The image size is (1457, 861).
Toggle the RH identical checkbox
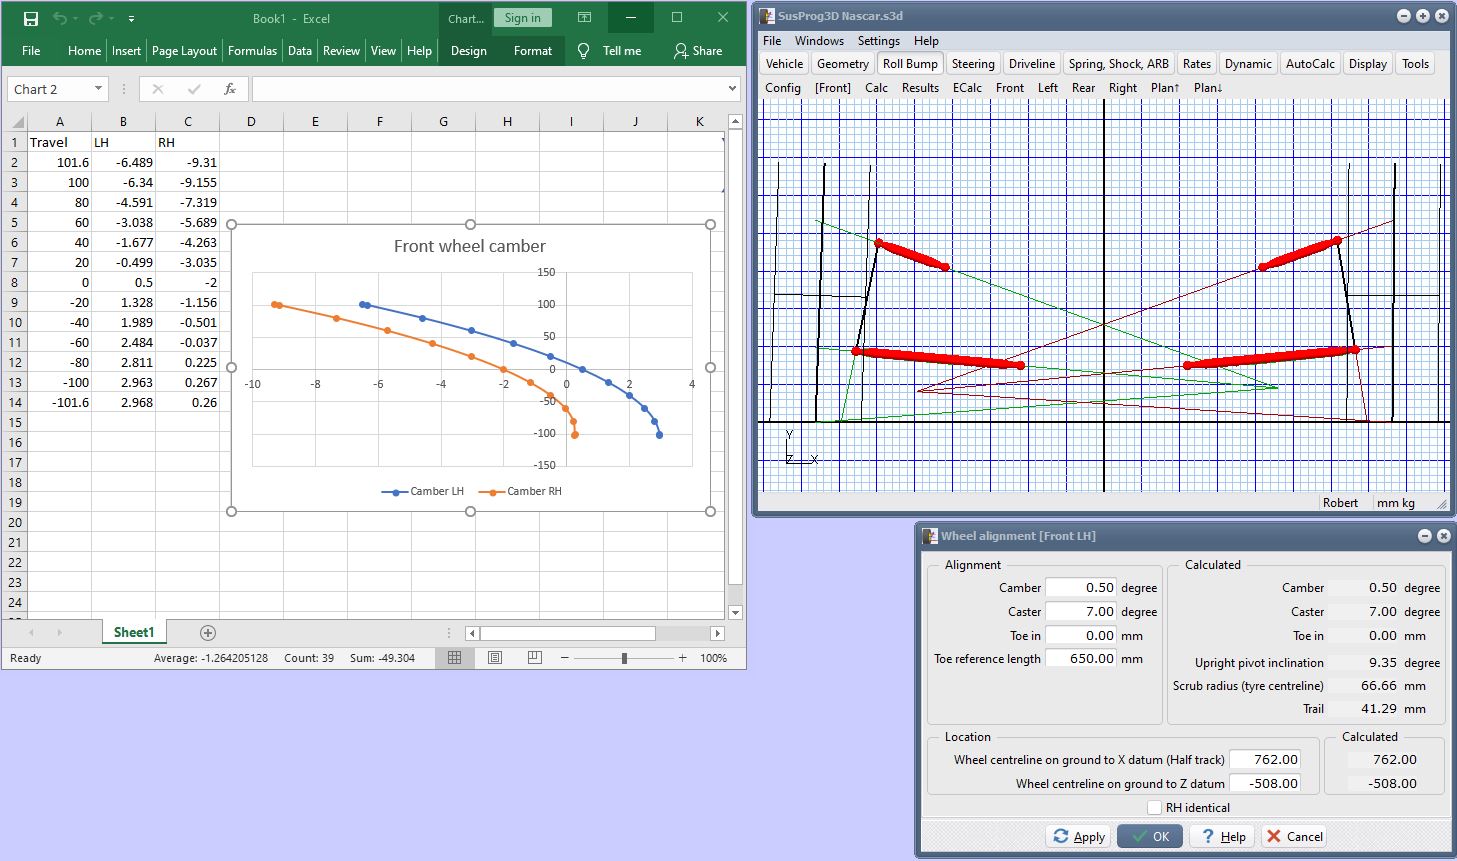pos(1155,808)
